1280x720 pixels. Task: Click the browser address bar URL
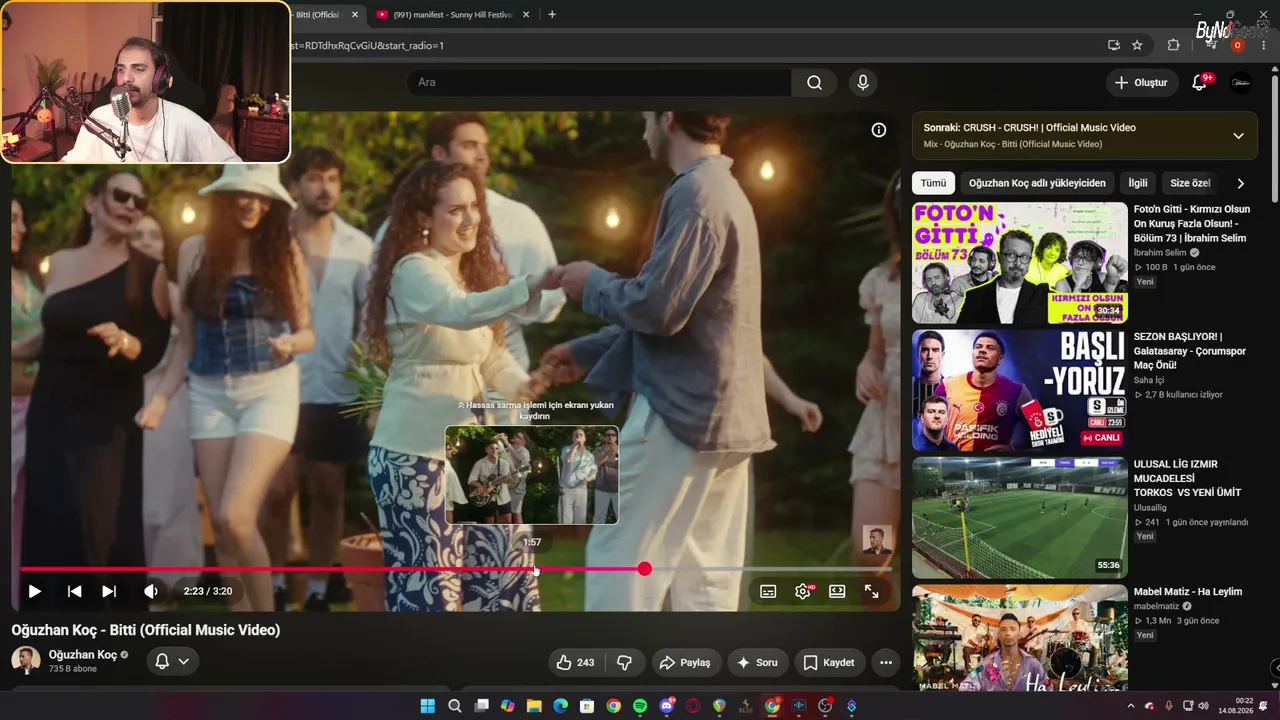[x=368, y=45]
